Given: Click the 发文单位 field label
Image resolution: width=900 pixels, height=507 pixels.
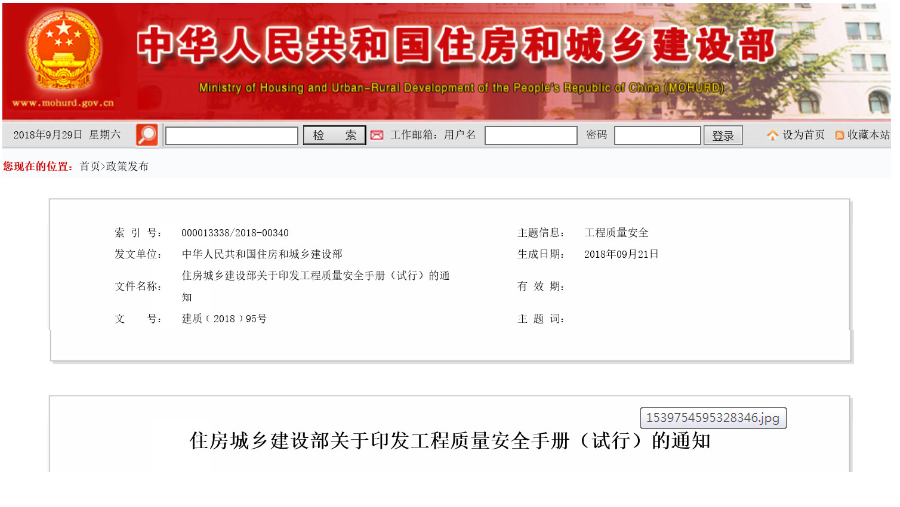Looking at the screenshot, I should coord(138,254).
